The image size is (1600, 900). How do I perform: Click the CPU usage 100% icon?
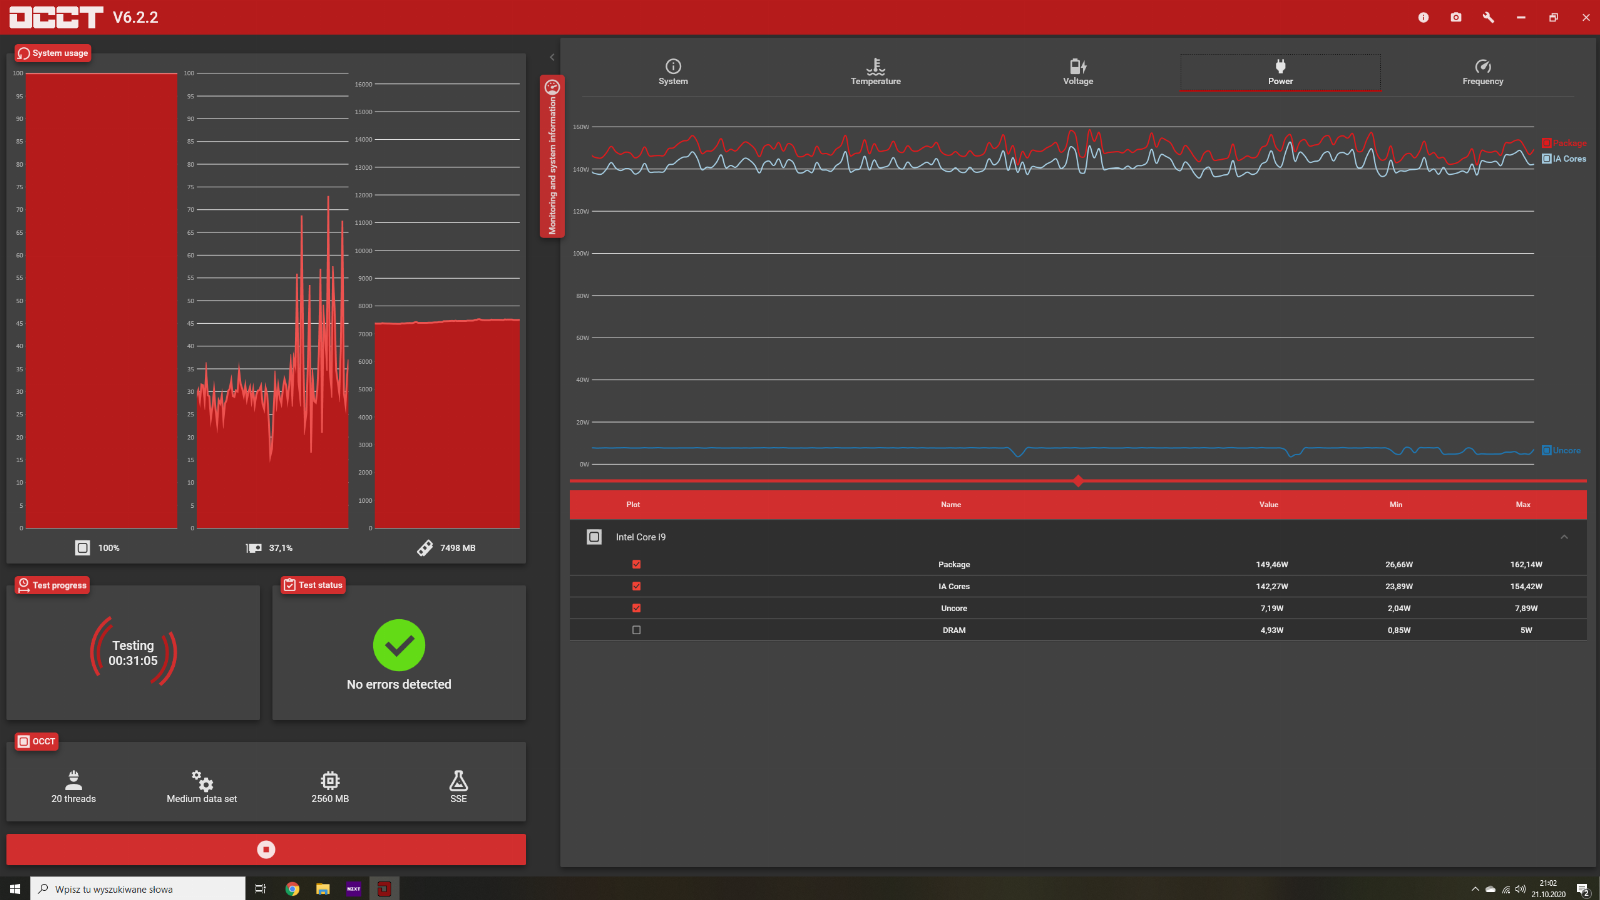pyautogui.click(x=82, y=548)
